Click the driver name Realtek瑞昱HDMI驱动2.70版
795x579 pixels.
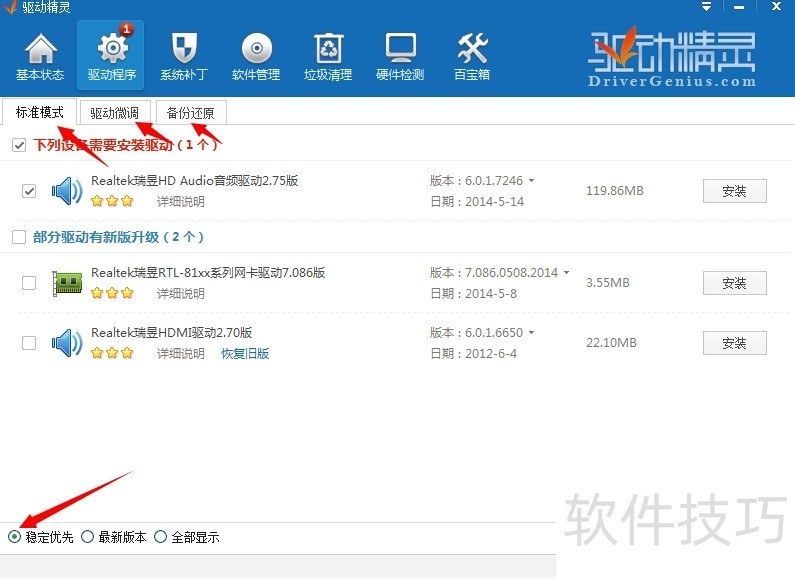(171, 333)
